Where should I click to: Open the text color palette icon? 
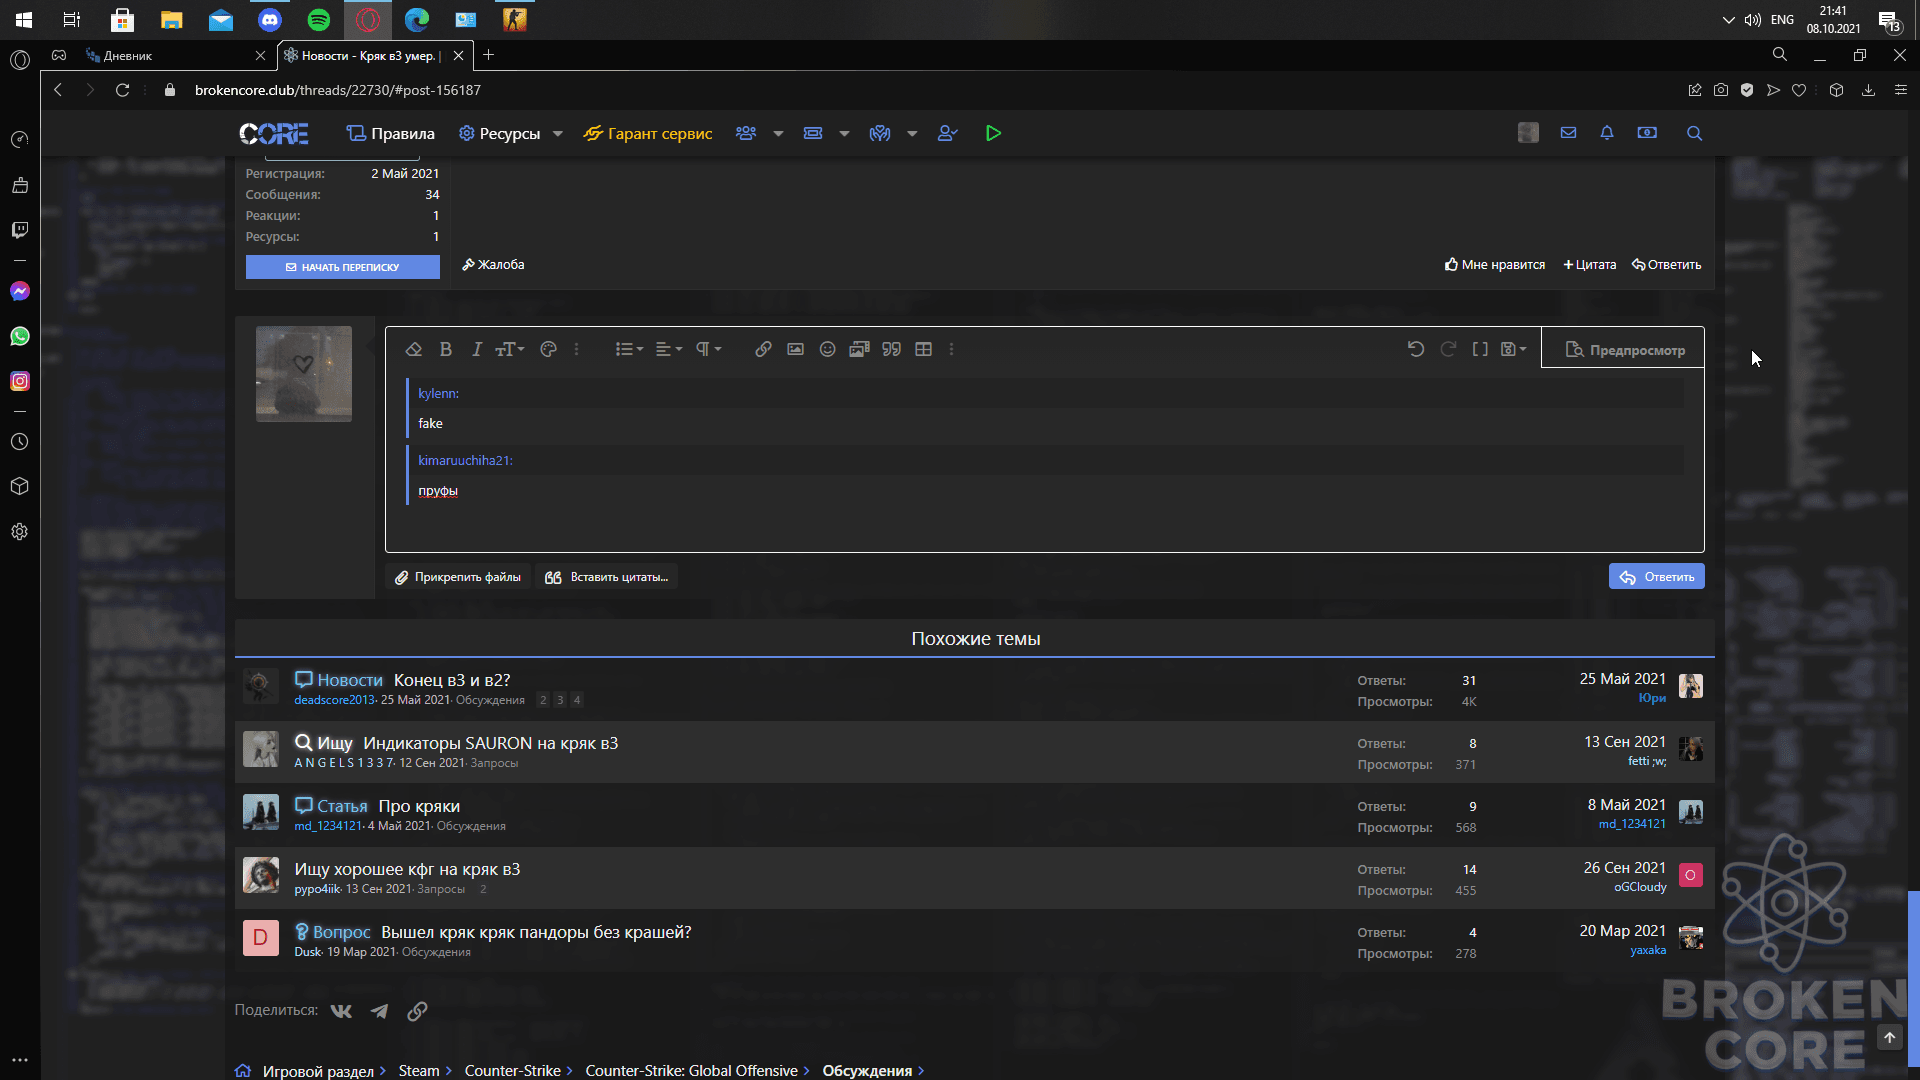coord(548,349)
